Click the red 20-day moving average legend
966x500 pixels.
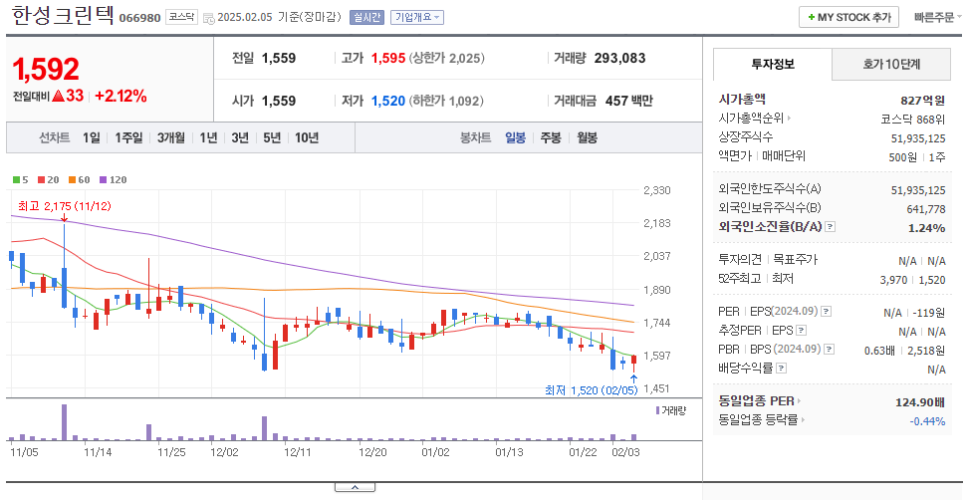(49, 180)
